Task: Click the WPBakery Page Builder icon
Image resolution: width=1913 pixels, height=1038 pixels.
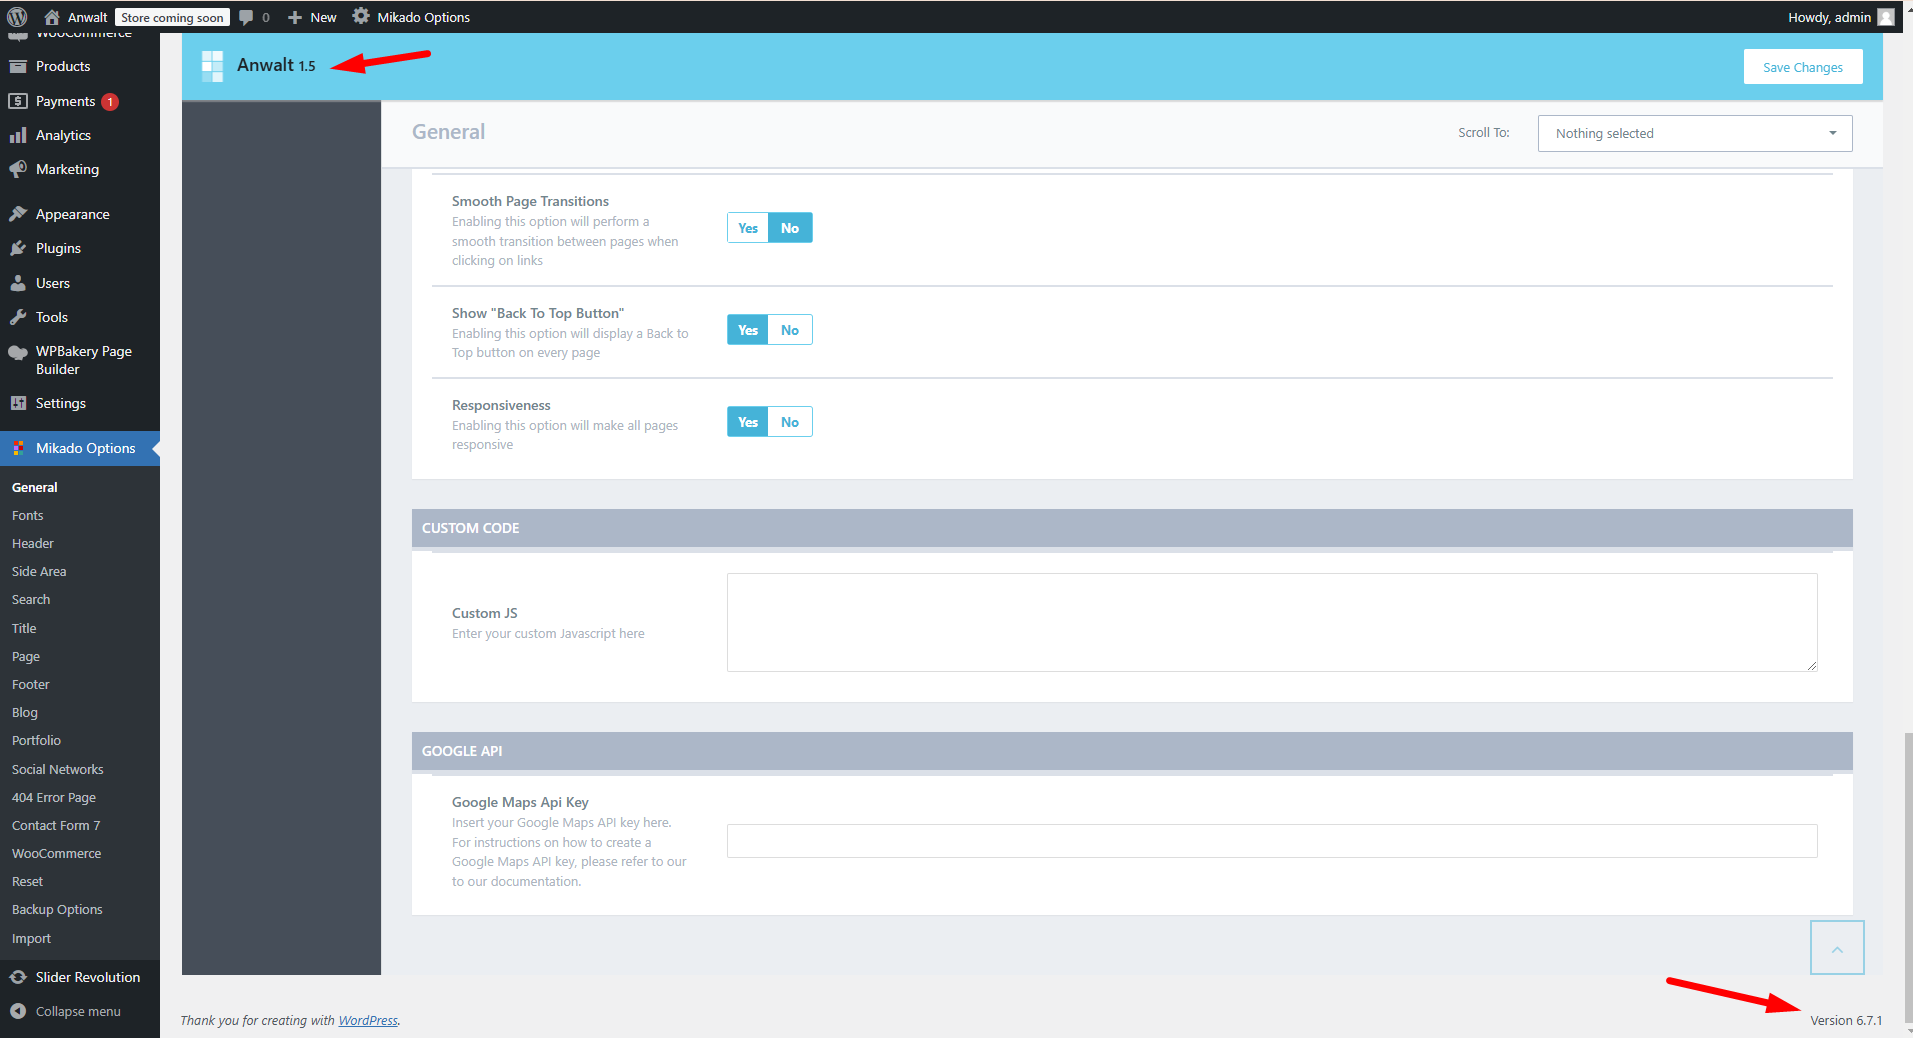Action: (x=18, y=352)
